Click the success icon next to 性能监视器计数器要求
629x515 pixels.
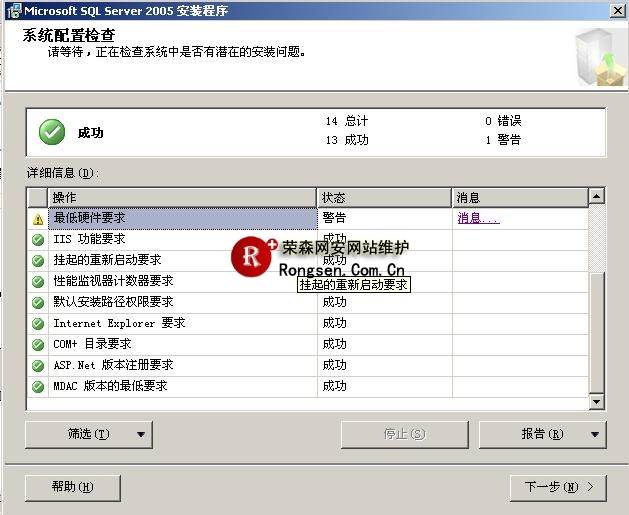click(38, 282)
